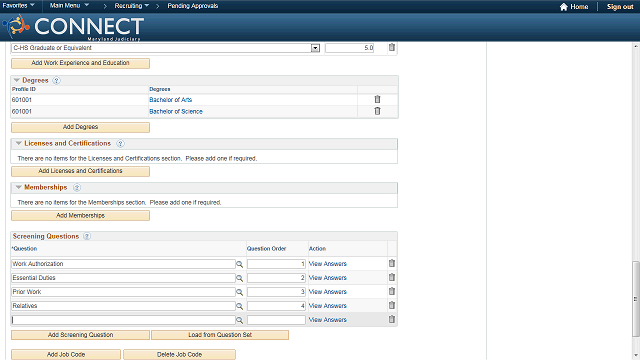
Task: Click Add Screening Question button
Action: pyautogui.click(x=80, y=335)
